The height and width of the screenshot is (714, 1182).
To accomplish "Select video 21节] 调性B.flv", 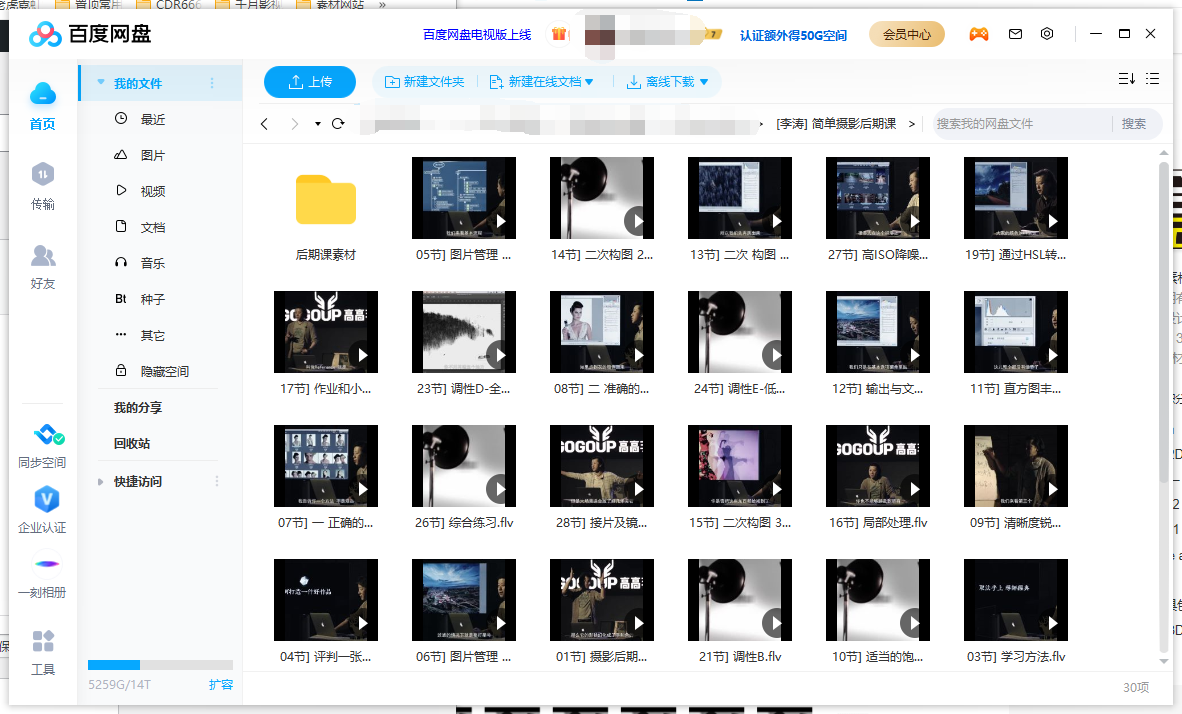I will [x=740, y=600].
